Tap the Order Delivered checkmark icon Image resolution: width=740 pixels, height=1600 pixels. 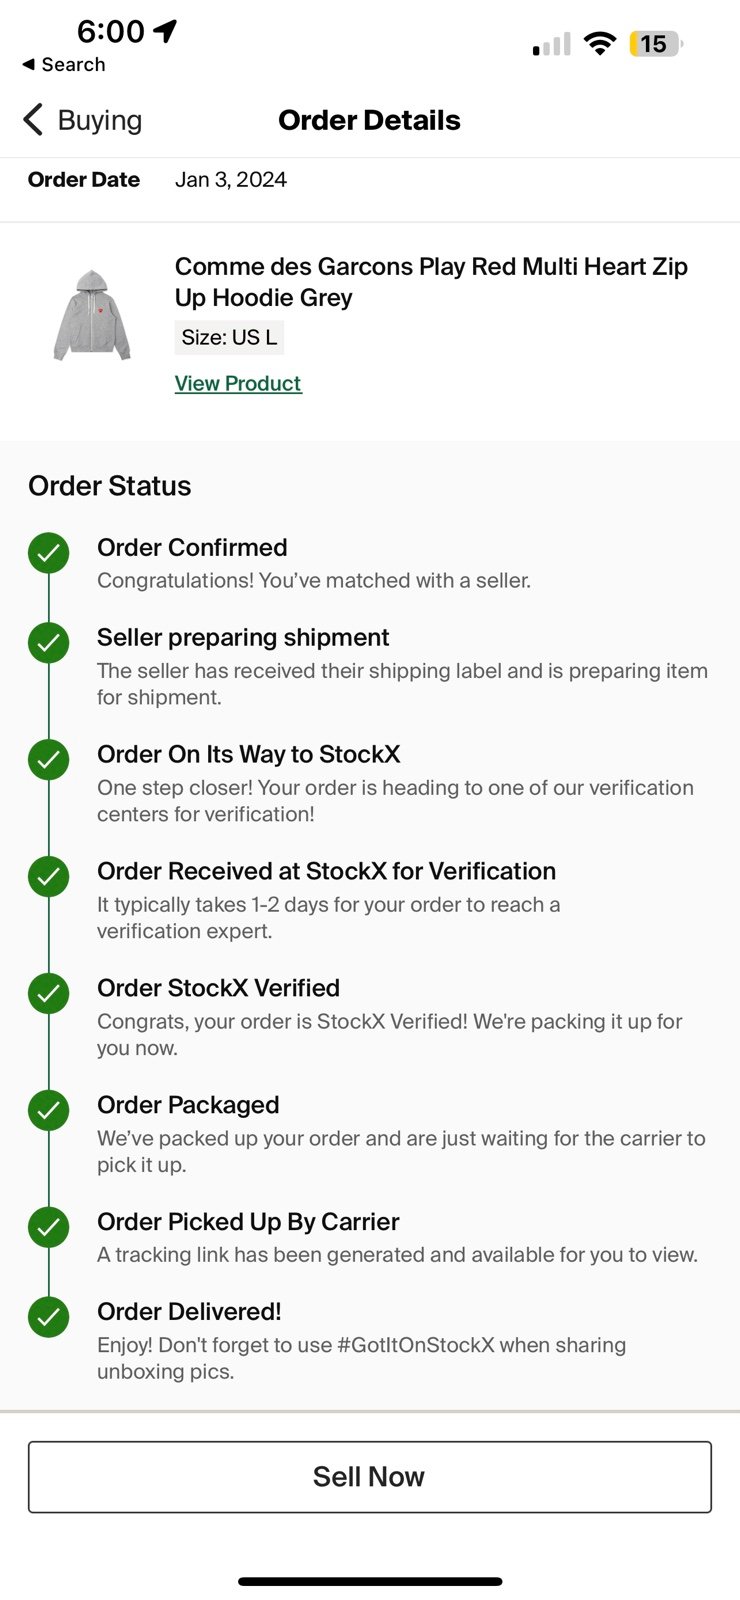pos(48,1317)
